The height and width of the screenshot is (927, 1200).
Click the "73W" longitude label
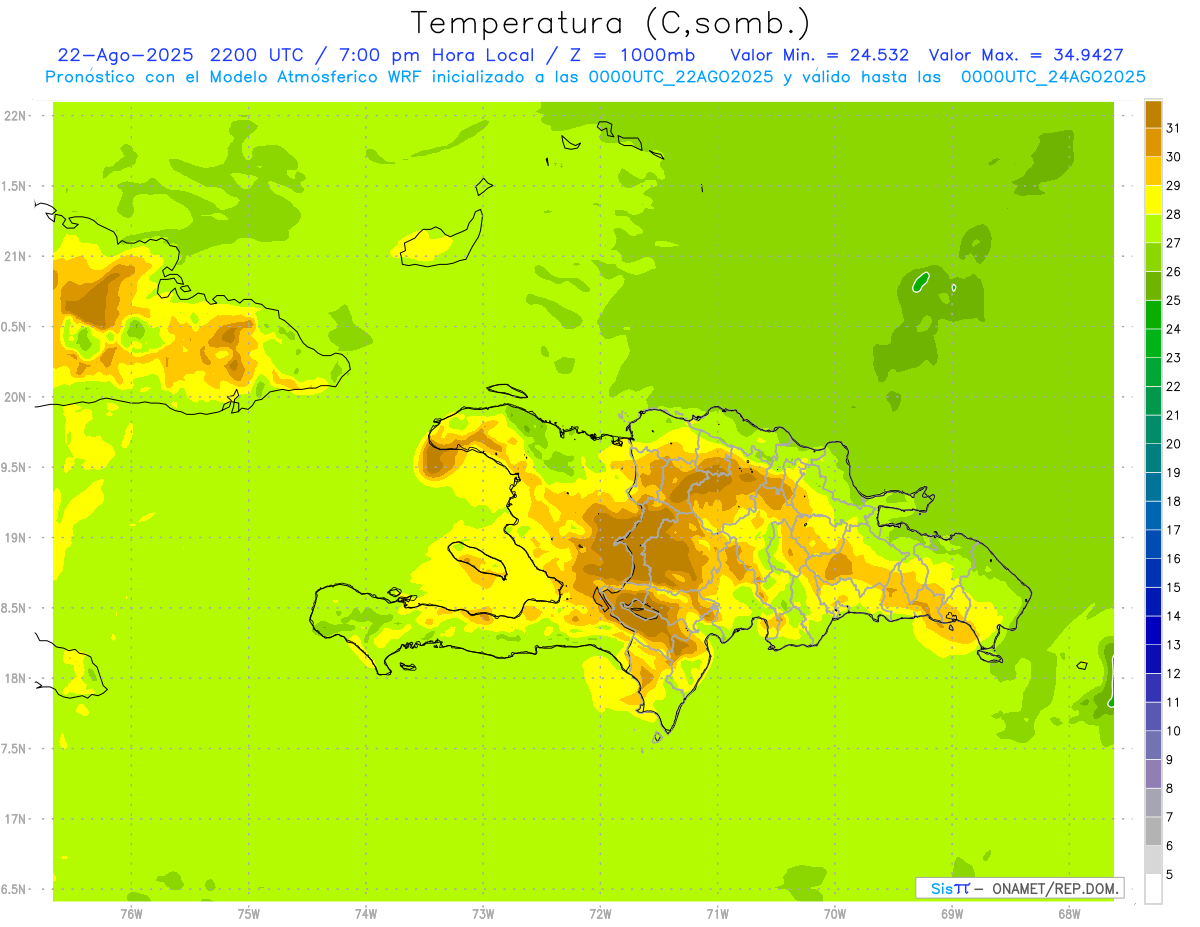tap(483, 914)
